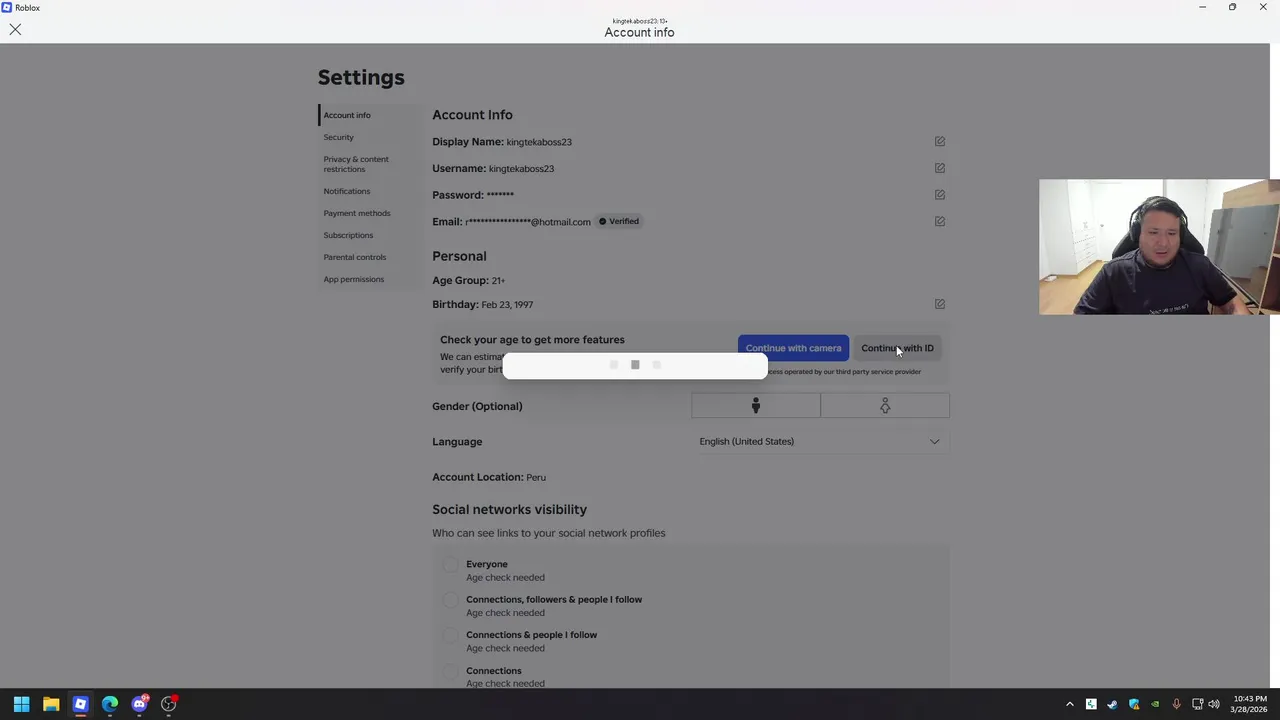Image resolution: width=1280 pixels, height=720 pixels.
Task: Edit the Birthday pencil icon
Action: [x=939, y=304]
